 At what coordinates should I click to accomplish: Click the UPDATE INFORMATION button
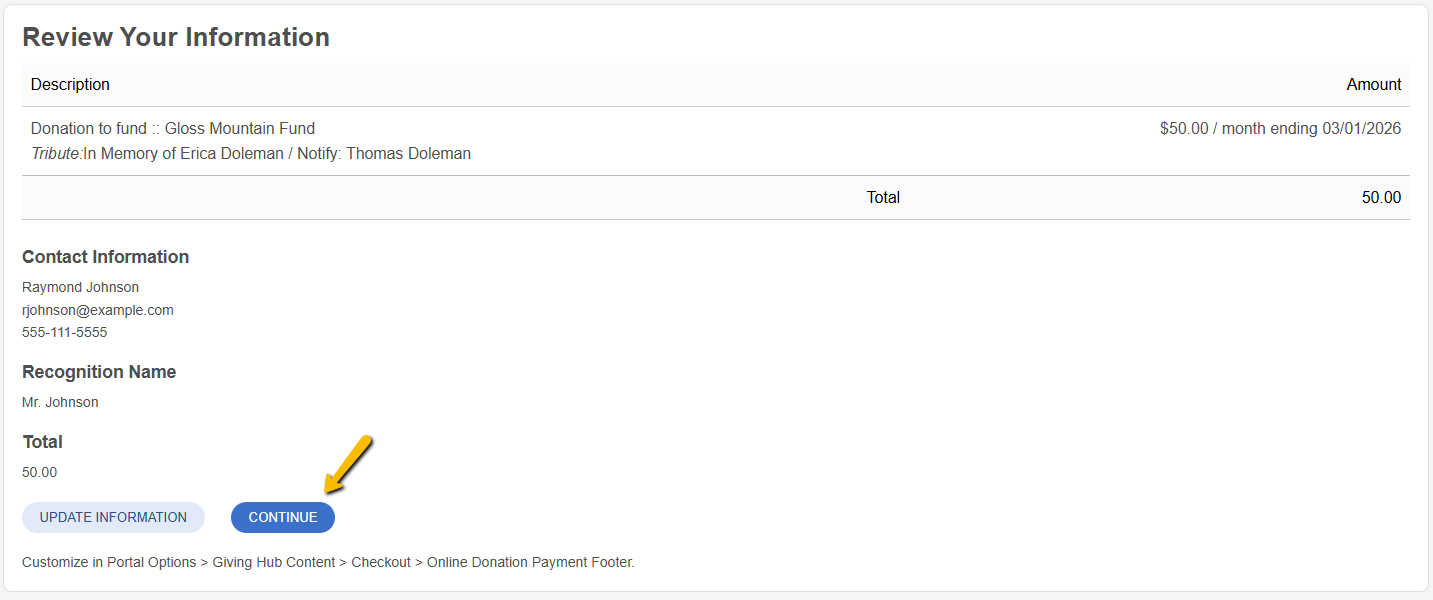click(x=113, y=517)
